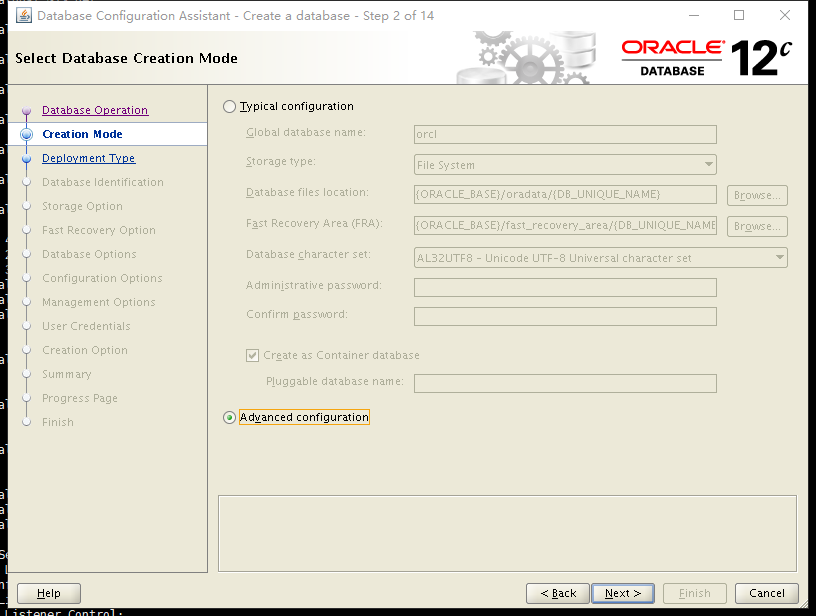Click the message area at bottom
This screenshot has height=616, width=816.
click(x=507, y=534)
